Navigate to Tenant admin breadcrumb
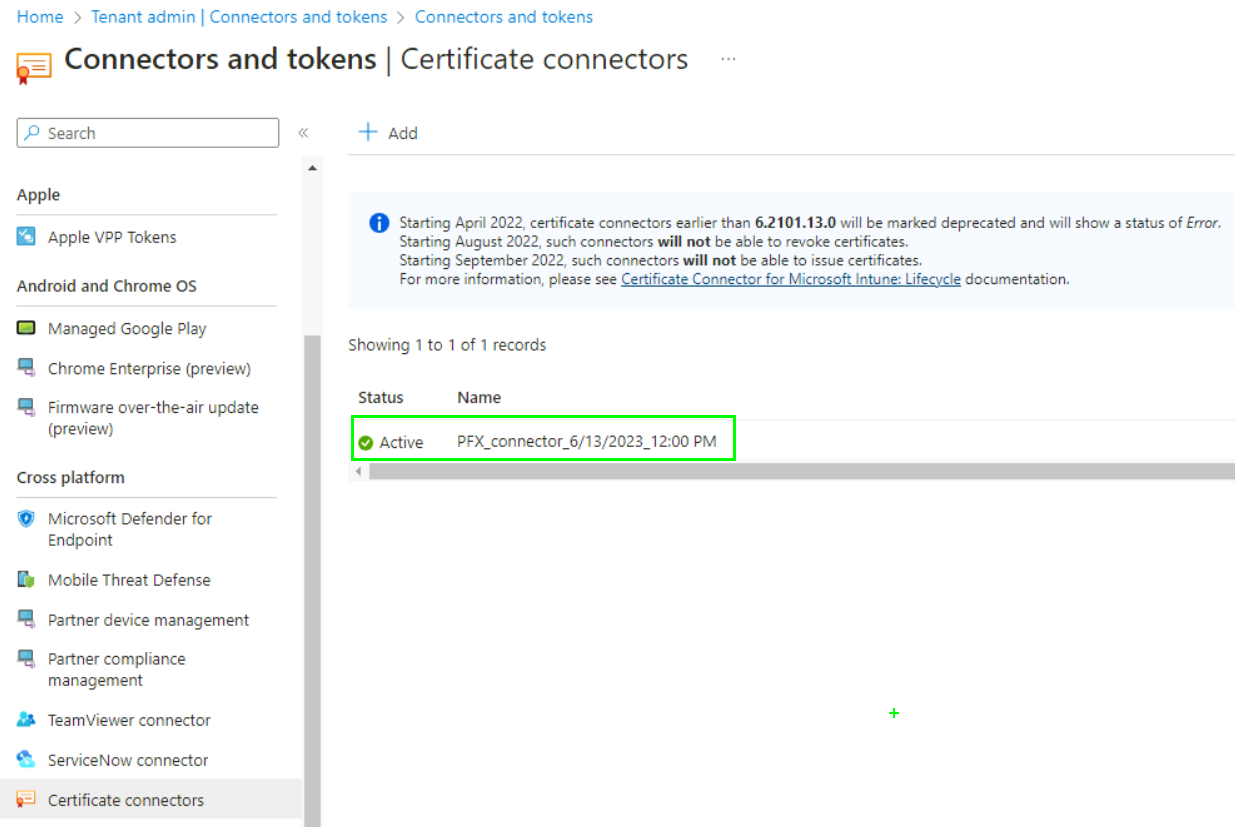This screenshot has height=827, width=1235. click(239, 17)
